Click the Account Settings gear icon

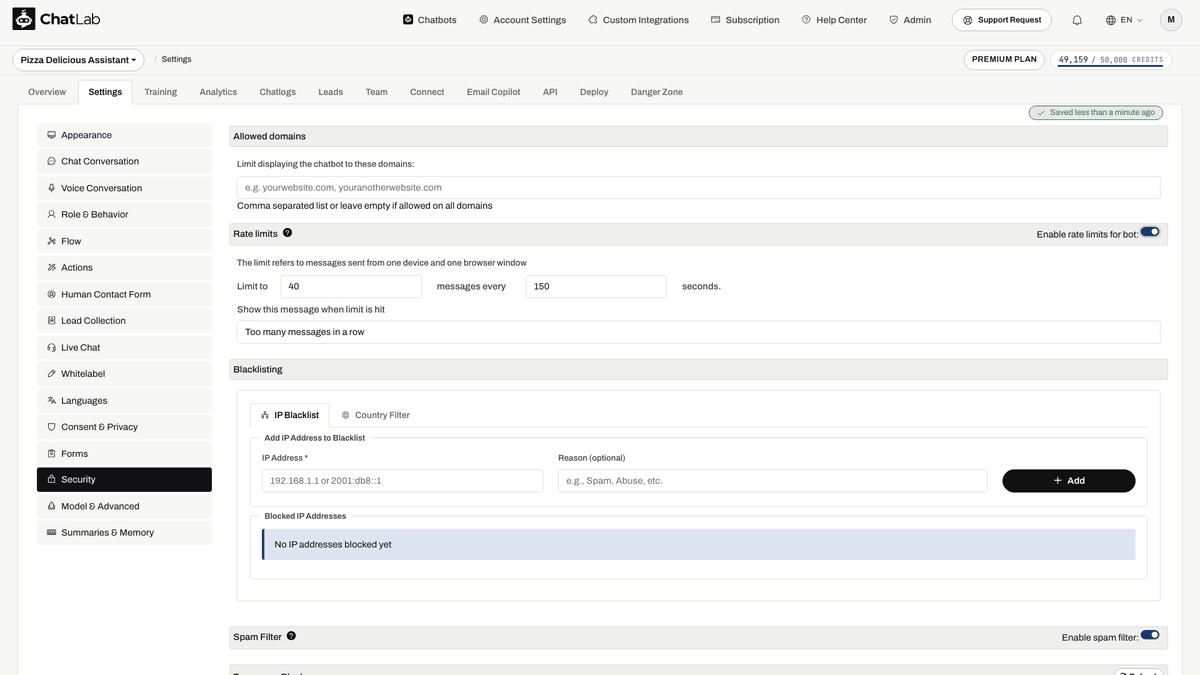[x=484, y=19]
